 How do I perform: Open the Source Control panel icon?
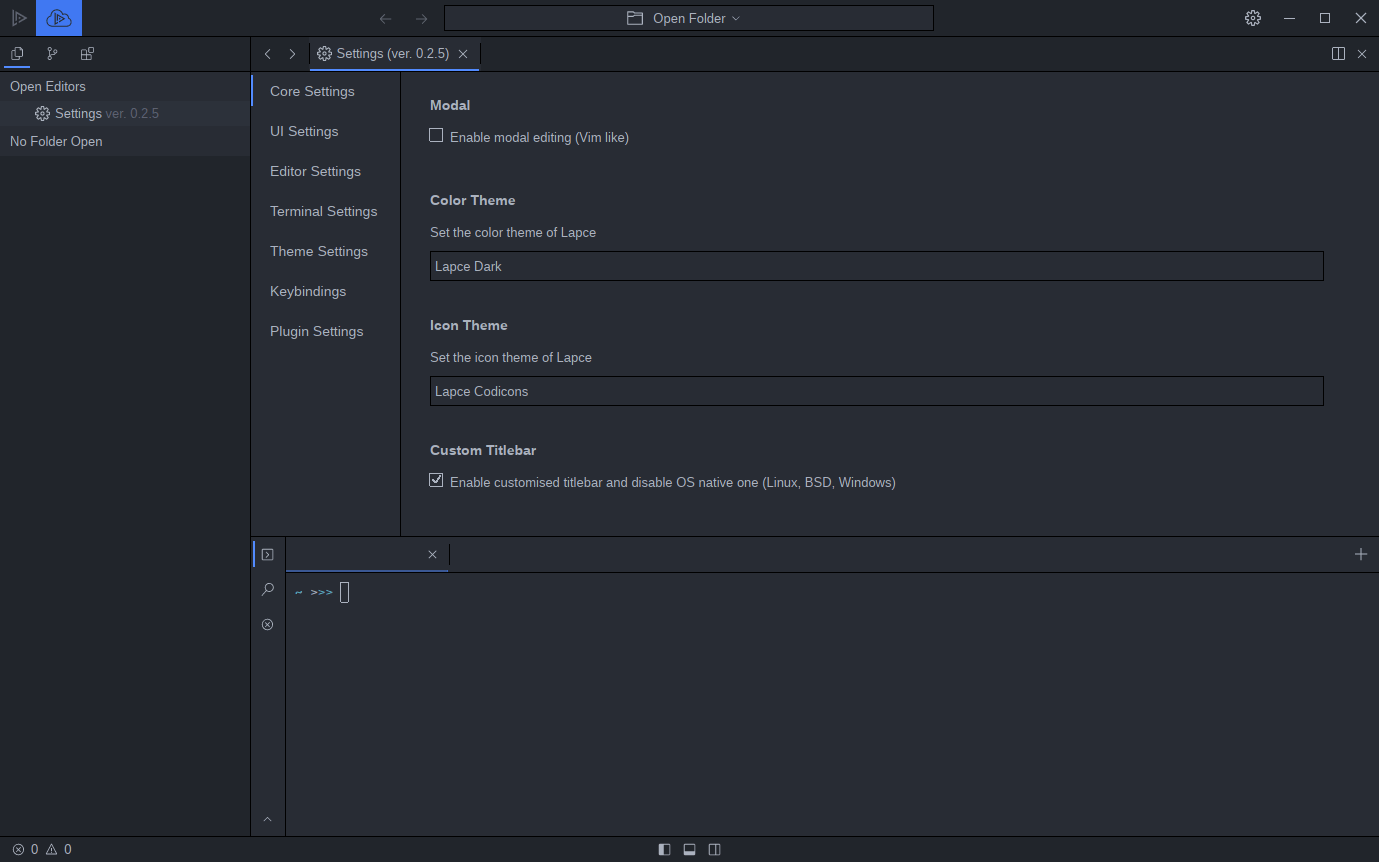click(x=52, y=54)
